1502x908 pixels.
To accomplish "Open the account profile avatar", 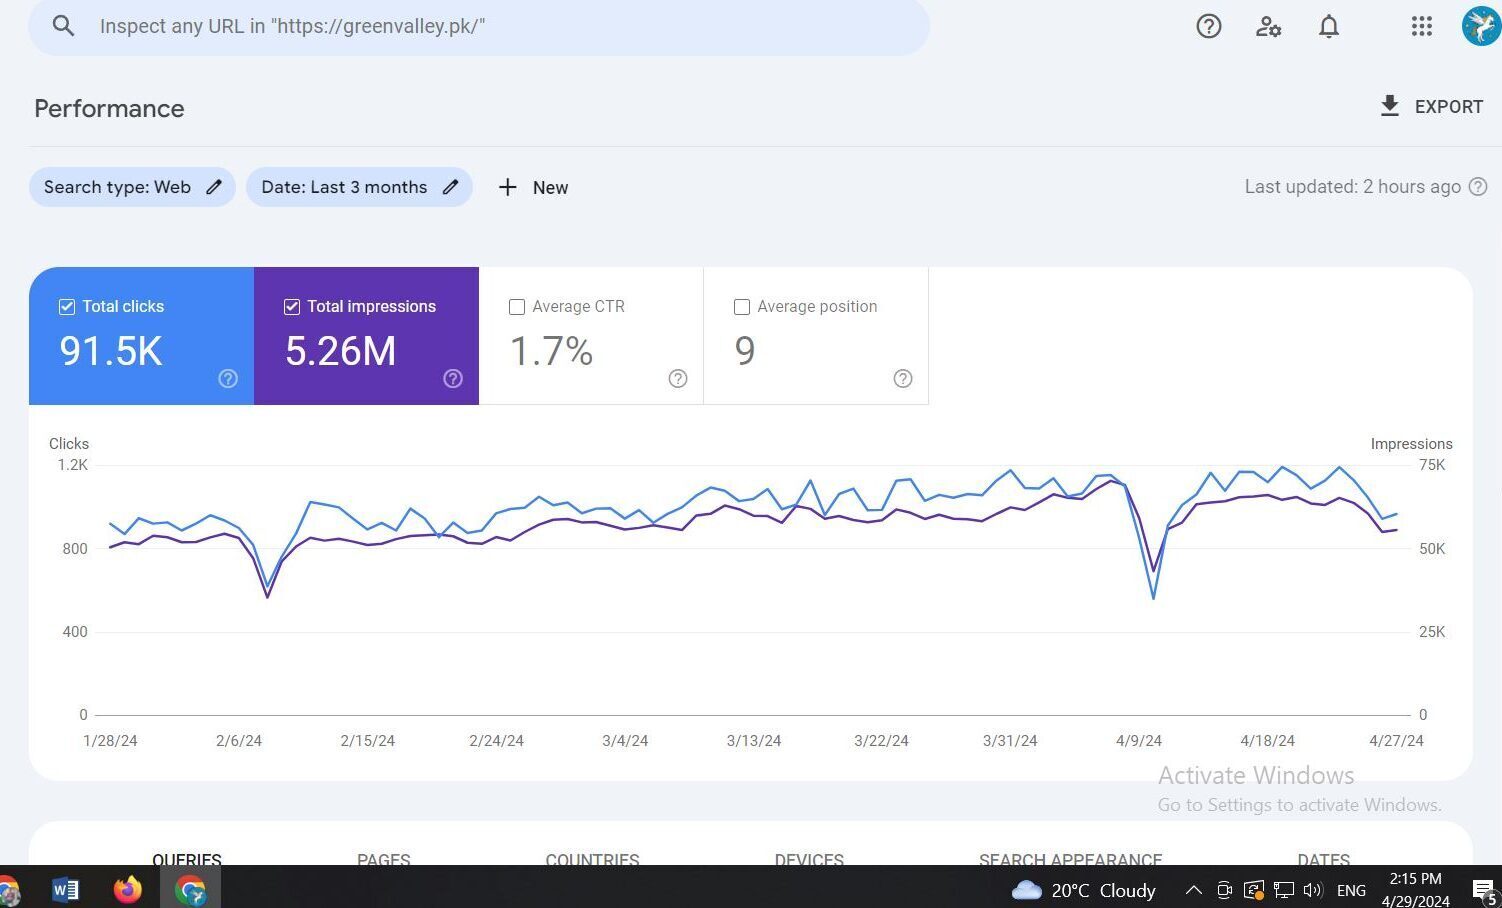I will click(1481, 26).
